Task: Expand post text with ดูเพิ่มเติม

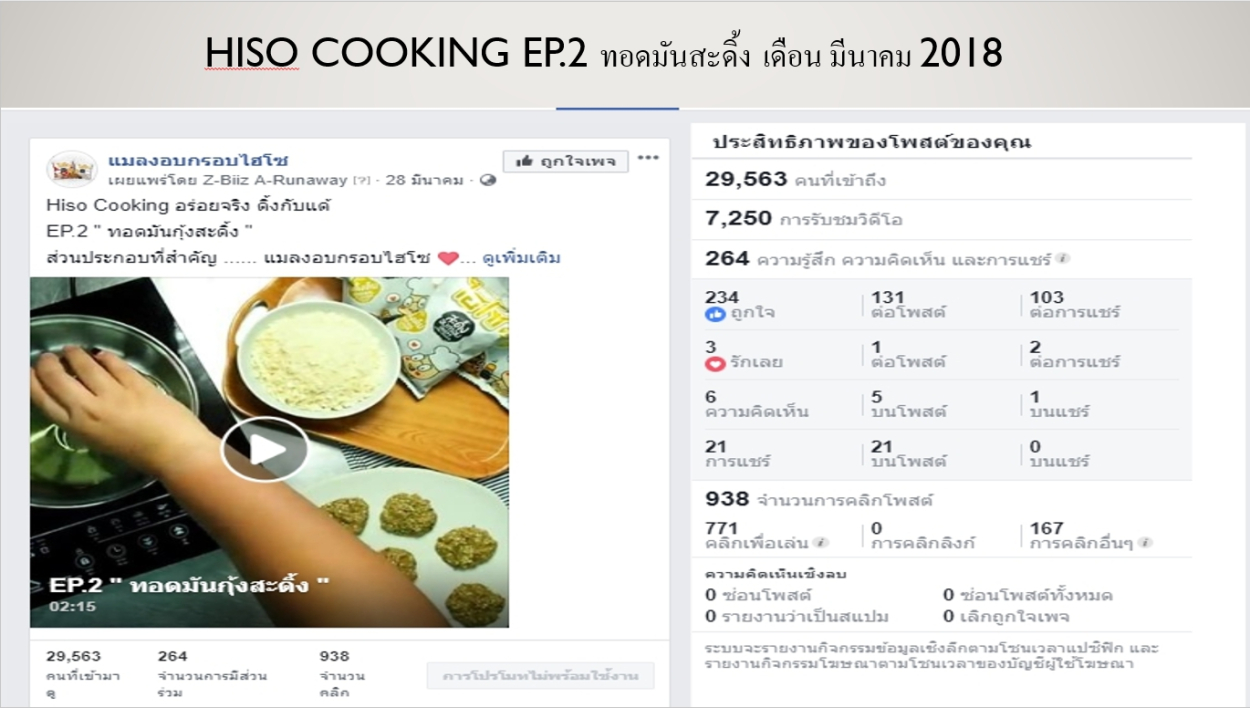Action: point(521,258)
